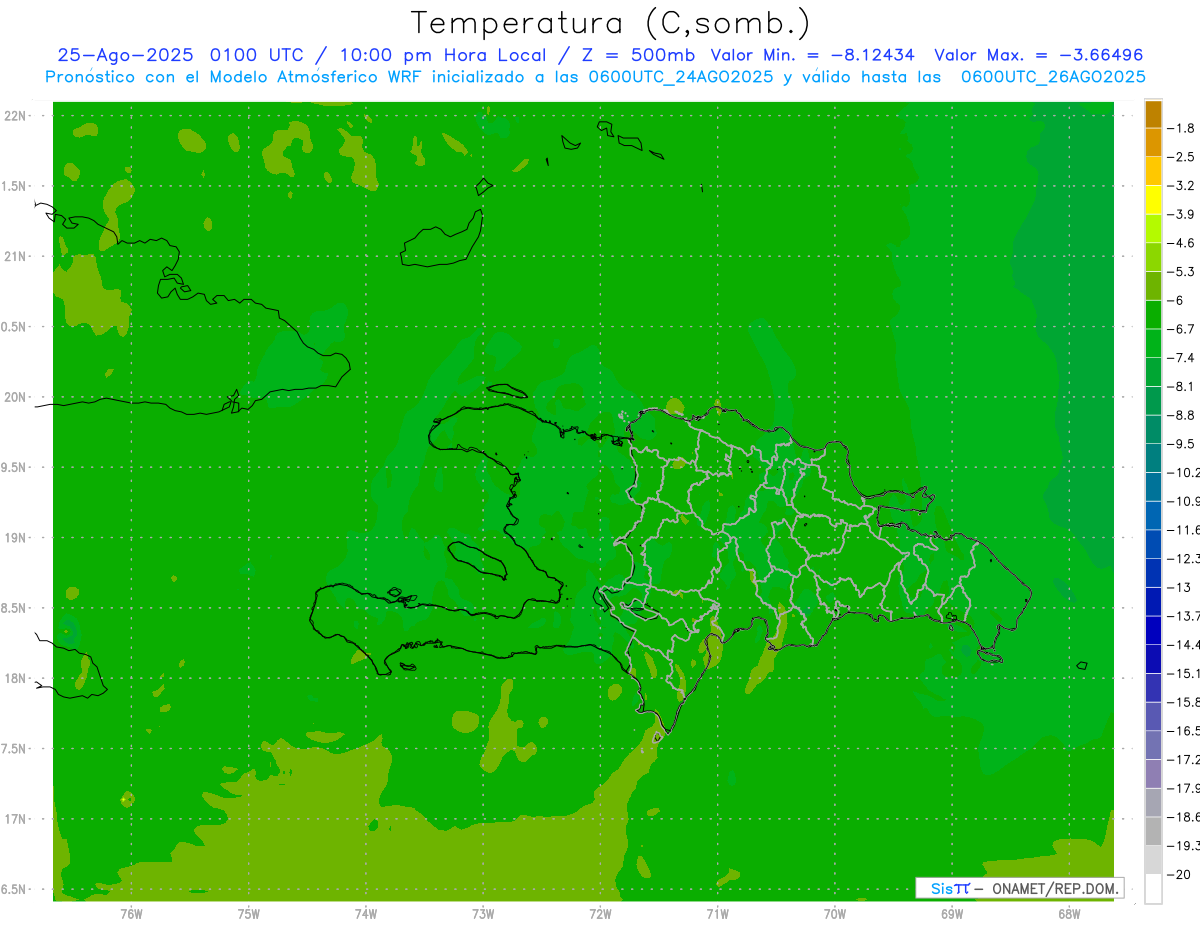Click the '73W' longitude label
Image resolution: width=1200 pixels, height=927 pixels.
[483, 913]
